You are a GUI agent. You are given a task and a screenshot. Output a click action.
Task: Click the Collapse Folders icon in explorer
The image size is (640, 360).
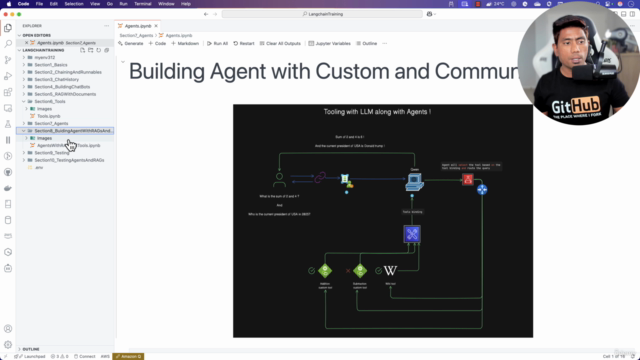pos(107,50)
